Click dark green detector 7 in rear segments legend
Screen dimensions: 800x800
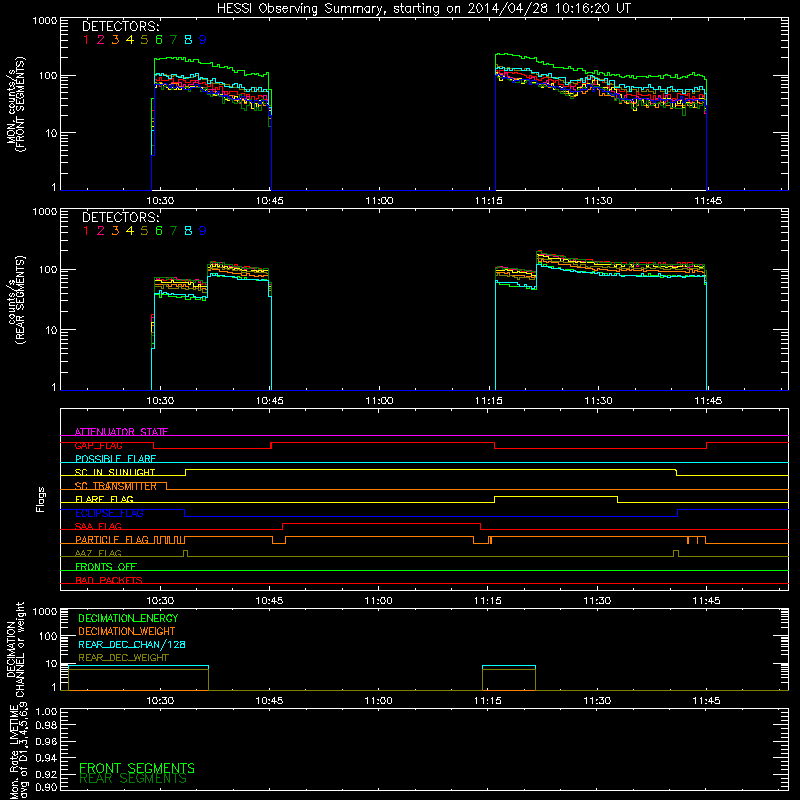173,231
